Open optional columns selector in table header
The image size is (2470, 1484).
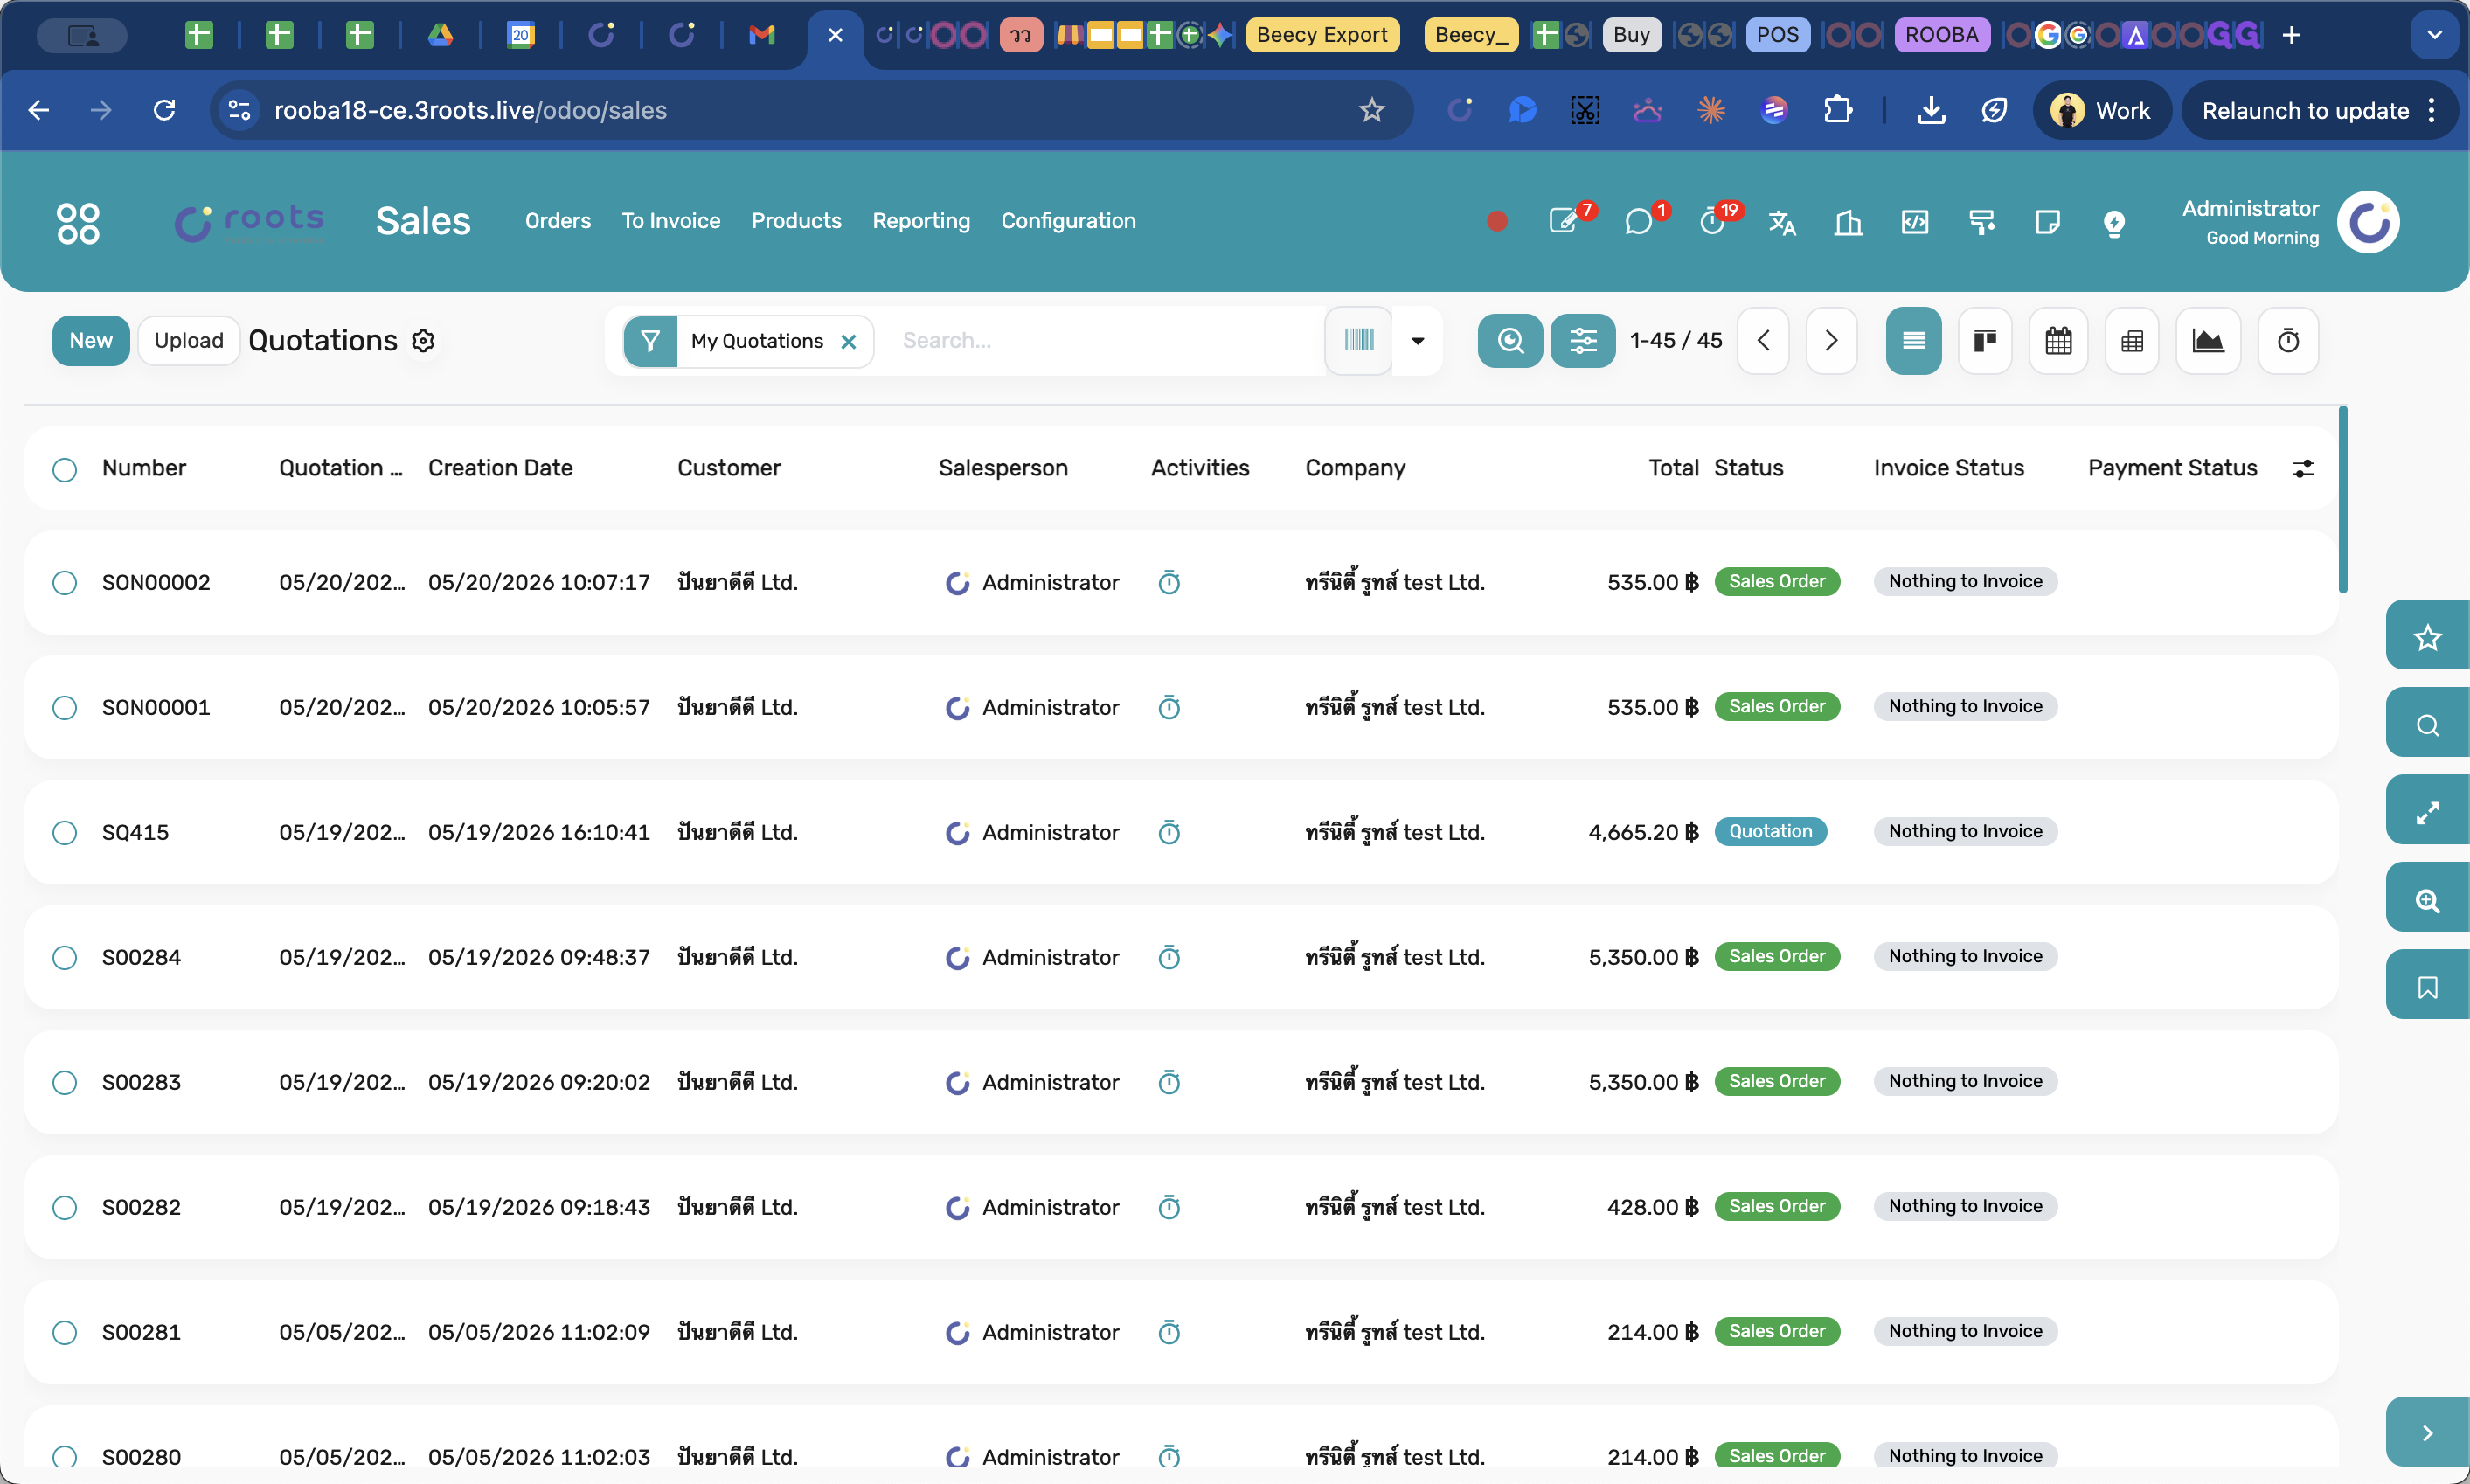(2303, 468)
